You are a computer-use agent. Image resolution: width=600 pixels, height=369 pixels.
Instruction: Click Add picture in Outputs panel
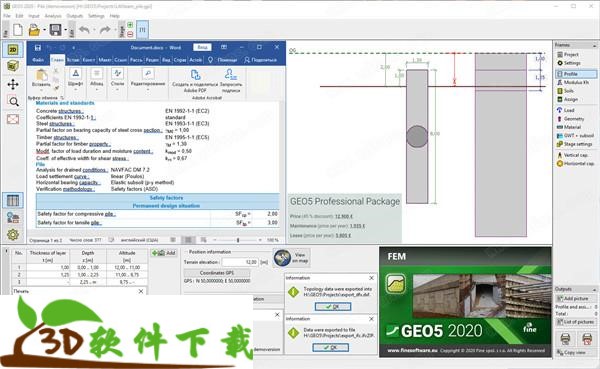pyautogui.click(x=572, y=298)
